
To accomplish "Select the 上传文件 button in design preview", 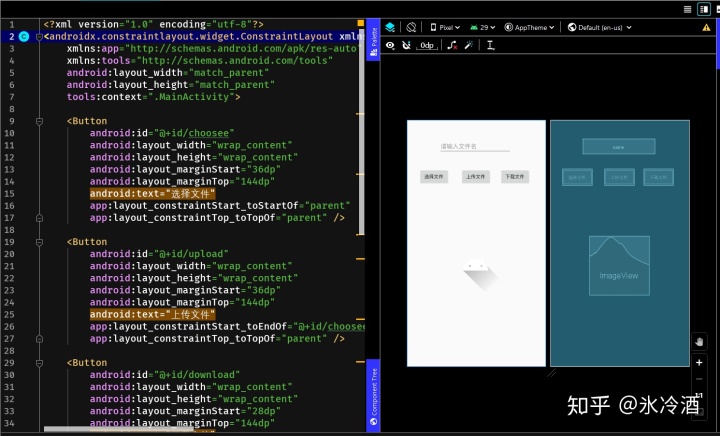I will (x=476, y=177).
